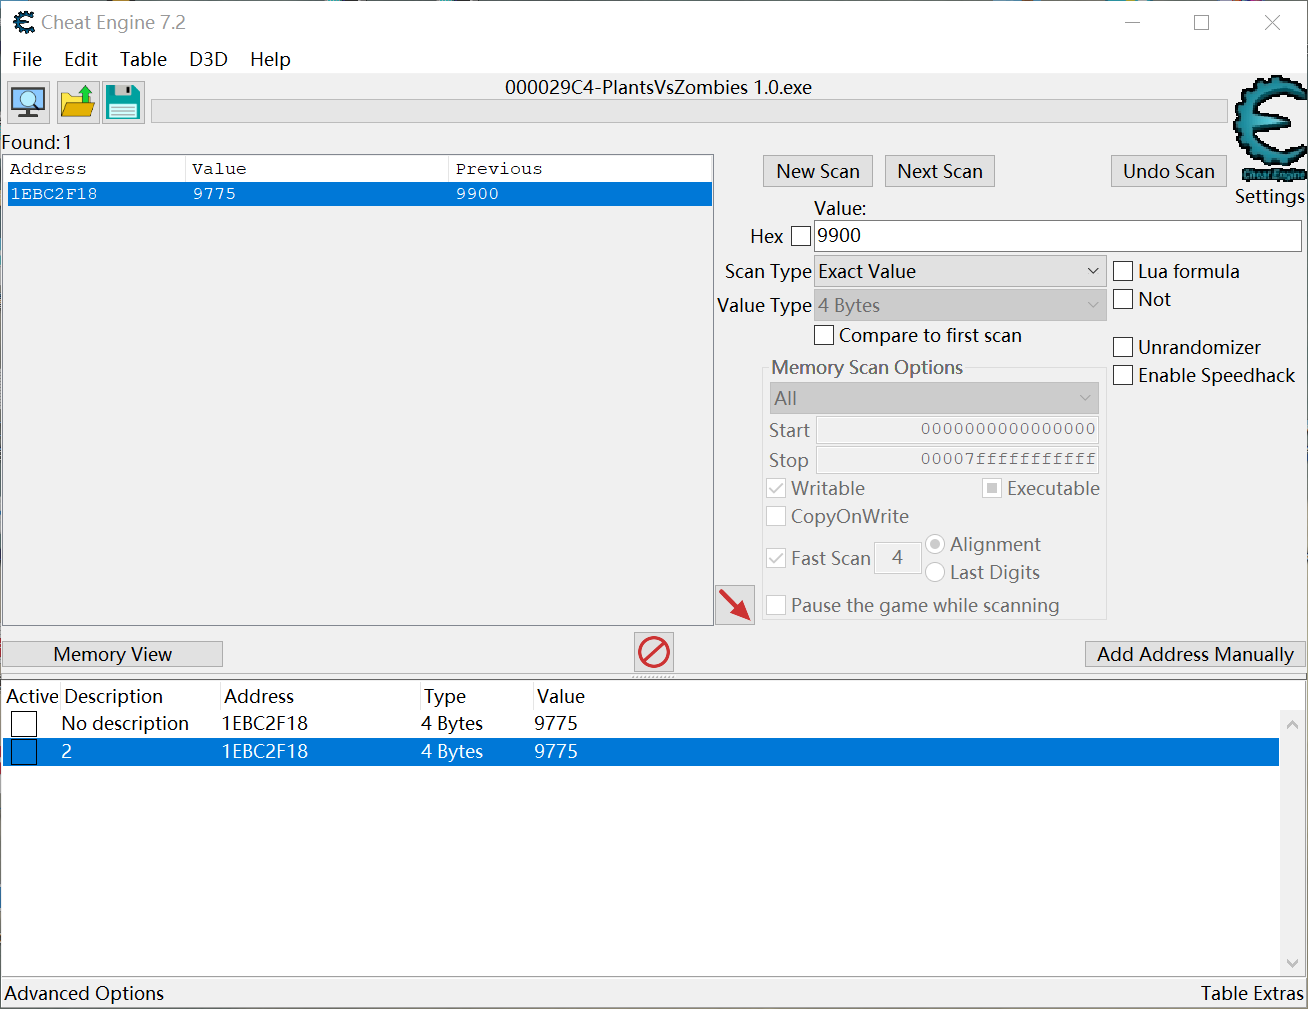1308x1009 pixels.
Task: Activate the 'No description' entry checkbox
Action: click(x=24, y=724)
